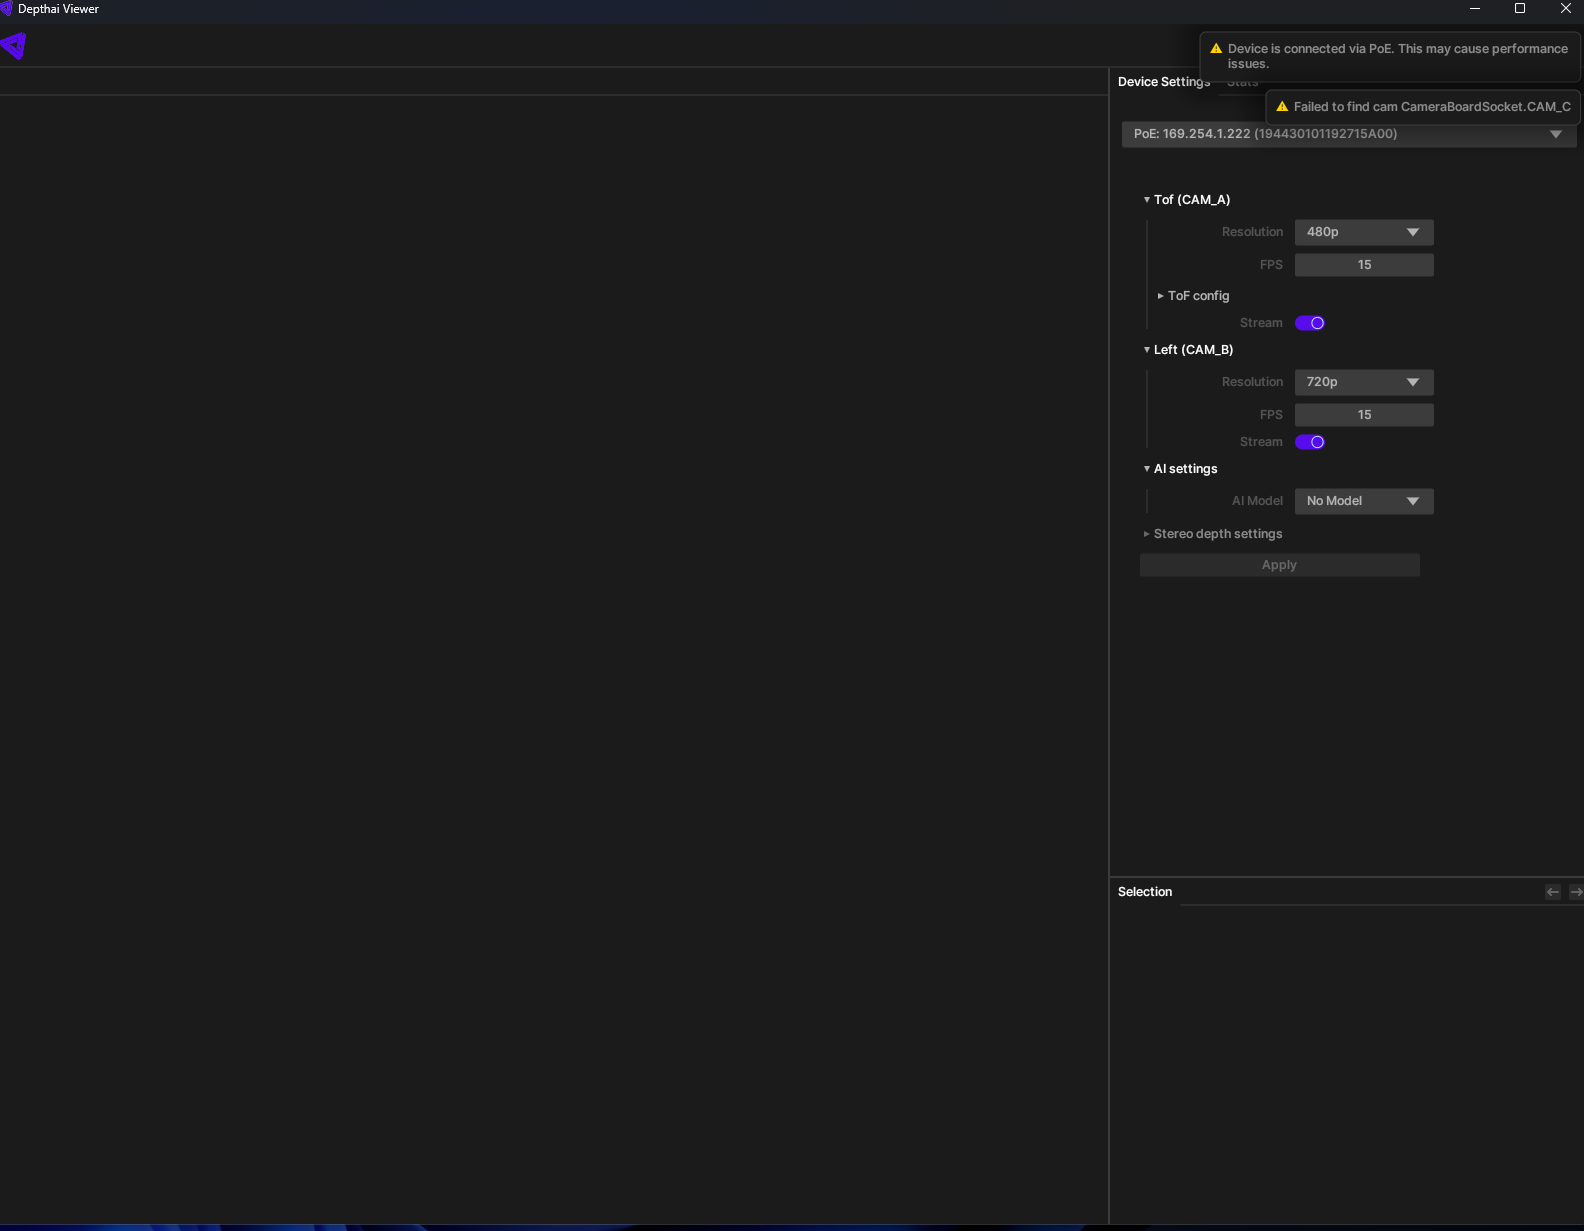The image size is (1584, 1231).
Task: Click the Left (CAM_B) FPS value field
Action: (1363, 415)
